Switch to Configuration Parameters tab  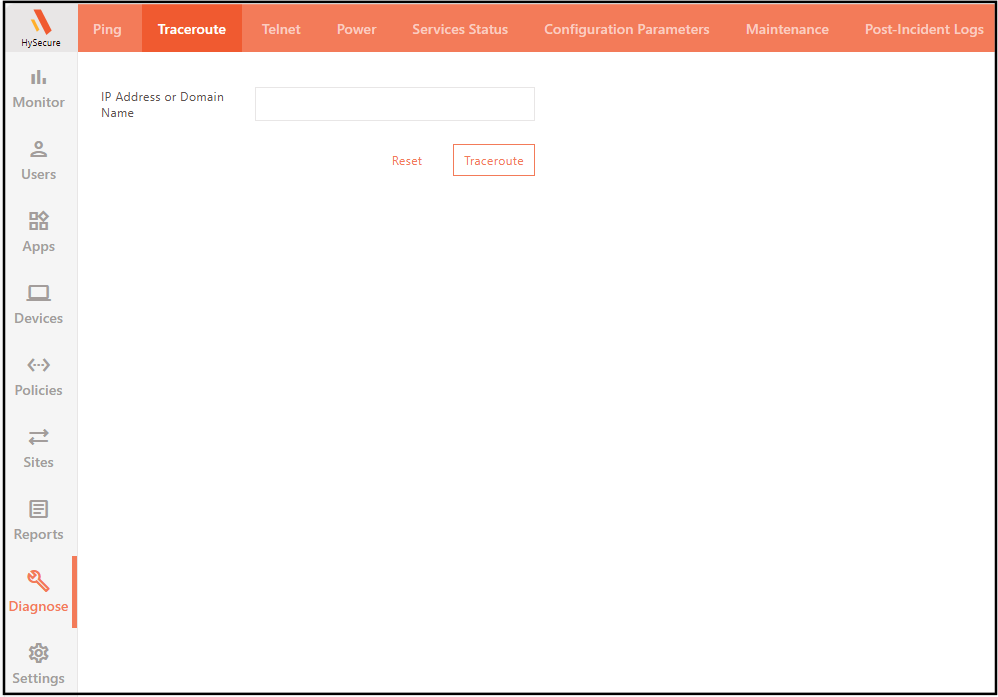(x=627, y=29)
